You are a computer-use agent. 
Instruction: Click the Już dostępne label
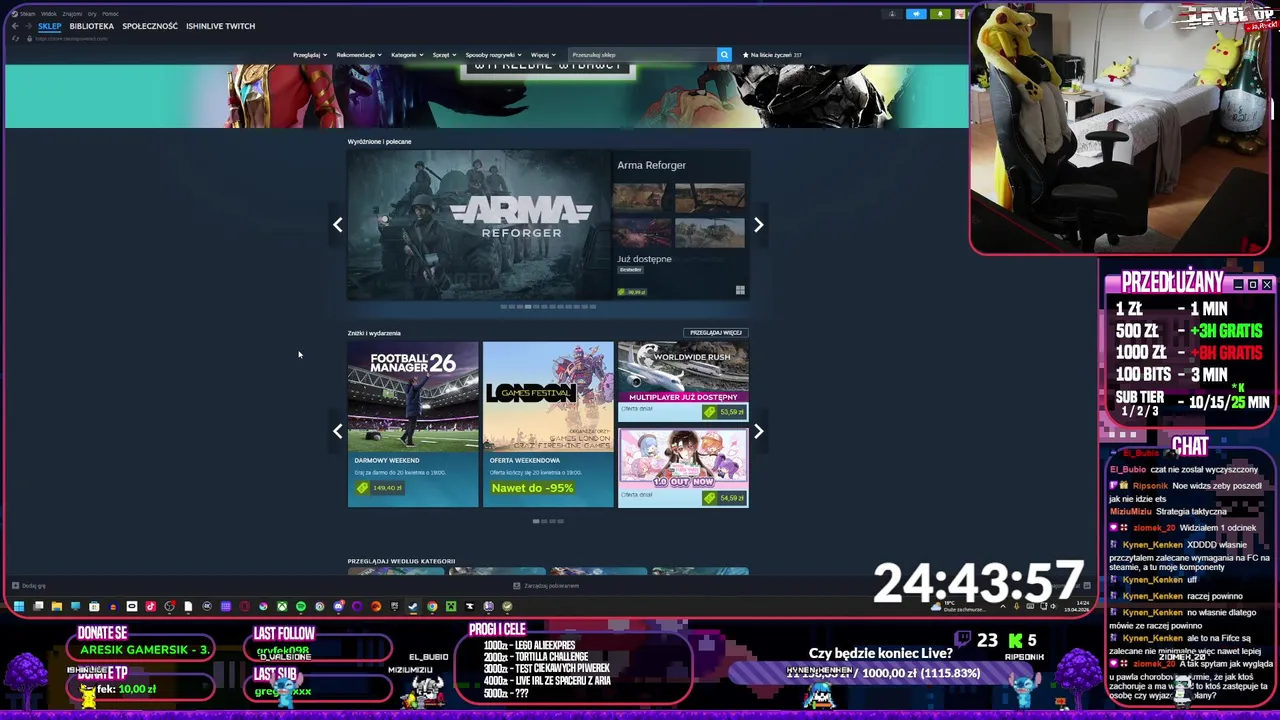coord(644,259)
